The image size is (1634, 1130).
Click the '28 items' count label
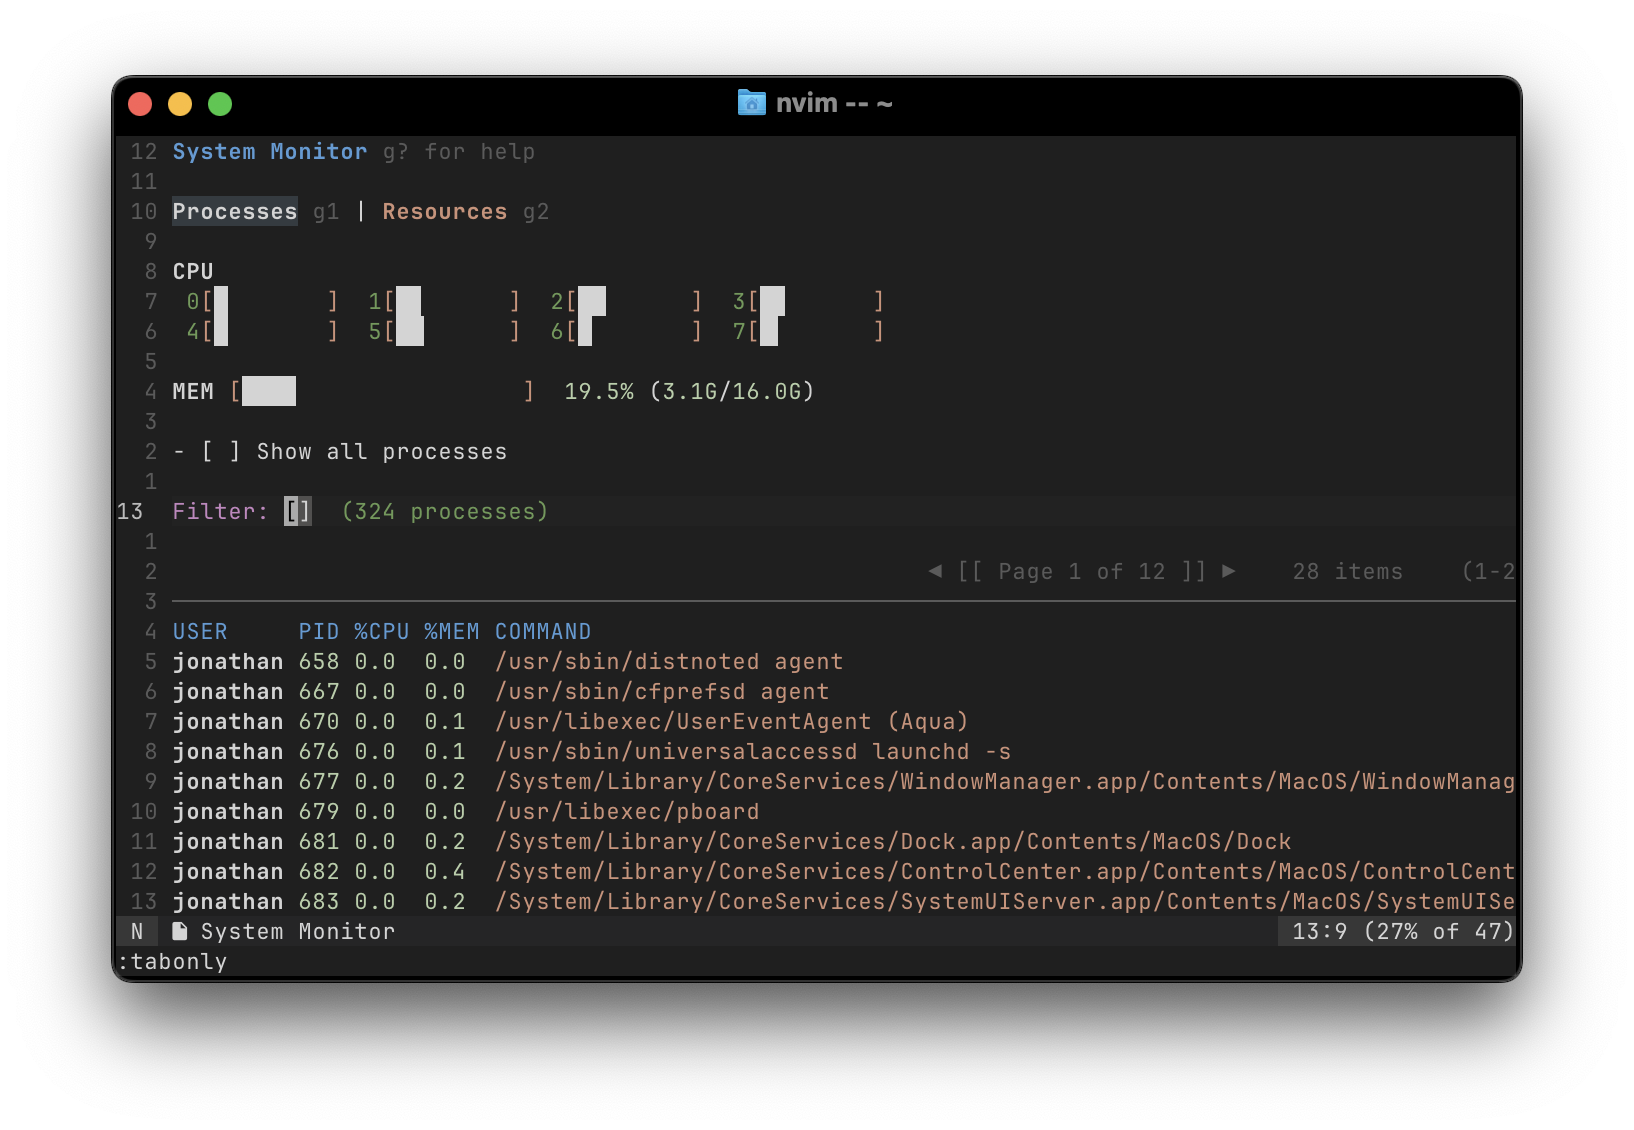point(1347,571)
